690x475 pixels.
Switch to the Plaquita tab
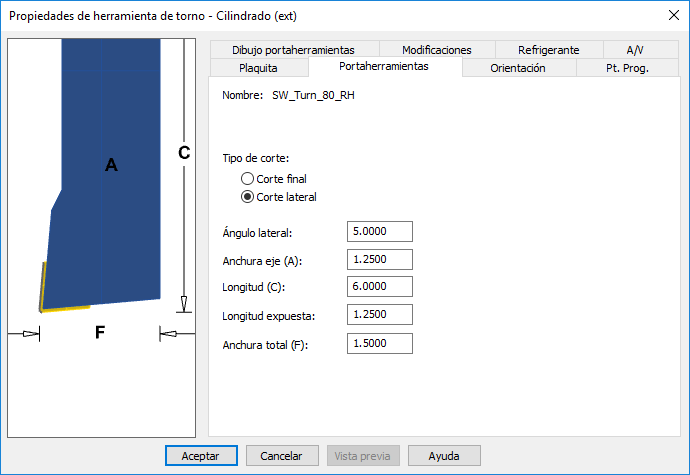pos(258,68)
